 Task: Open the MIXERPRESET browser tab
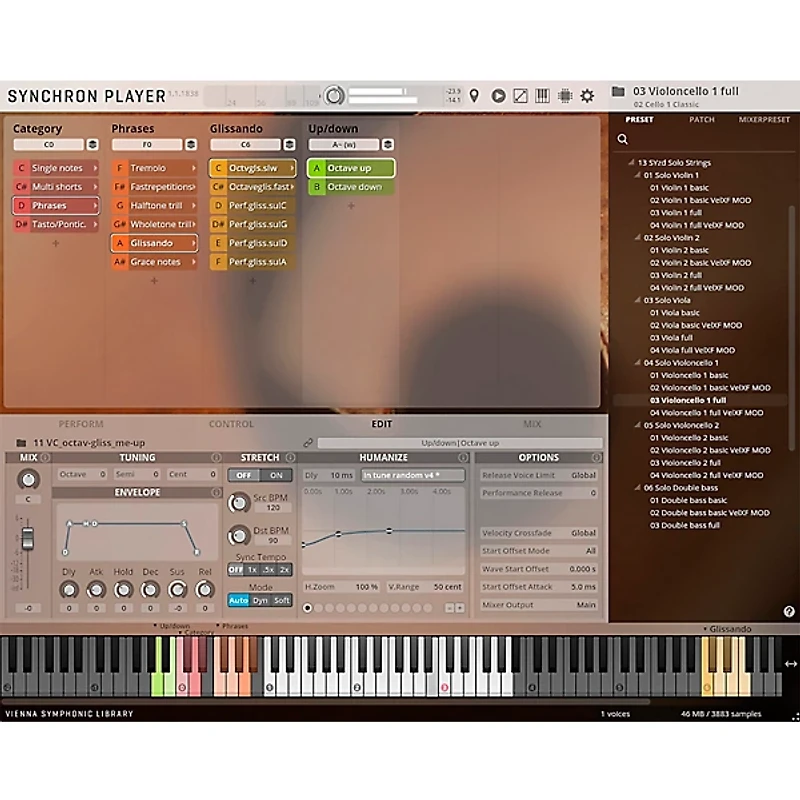click(x=764, y=119)
